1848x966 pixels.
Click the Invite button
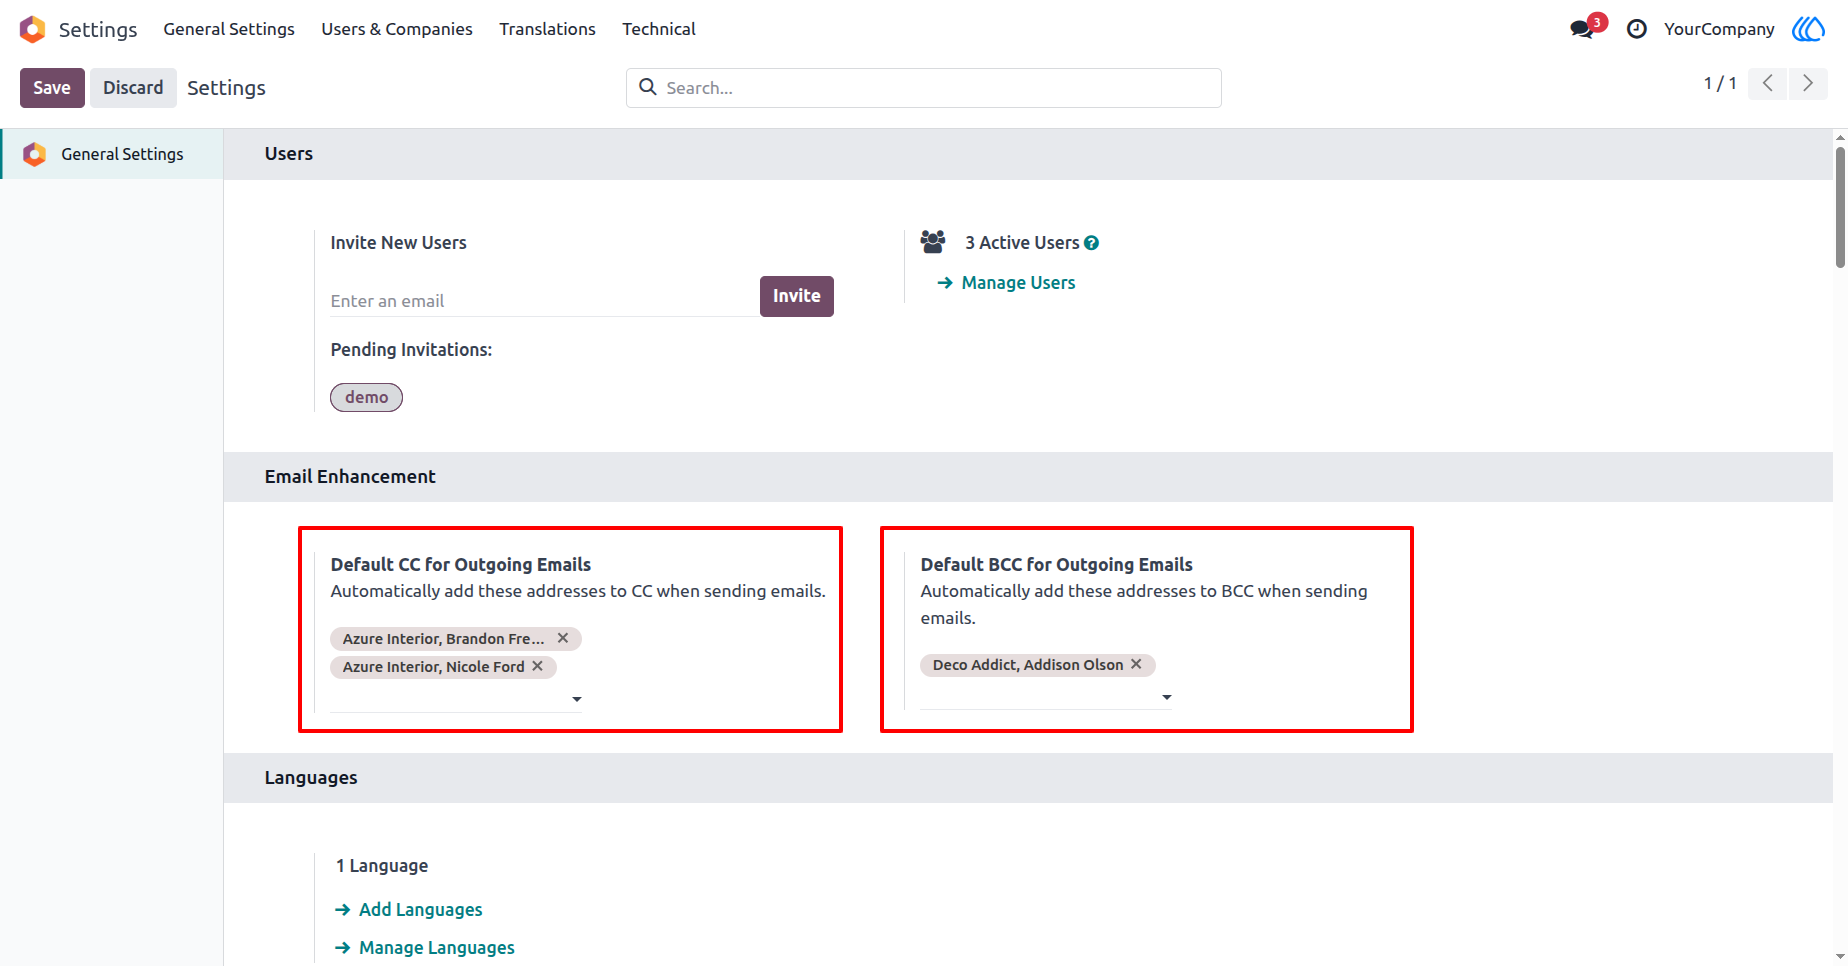coord(797,296)
